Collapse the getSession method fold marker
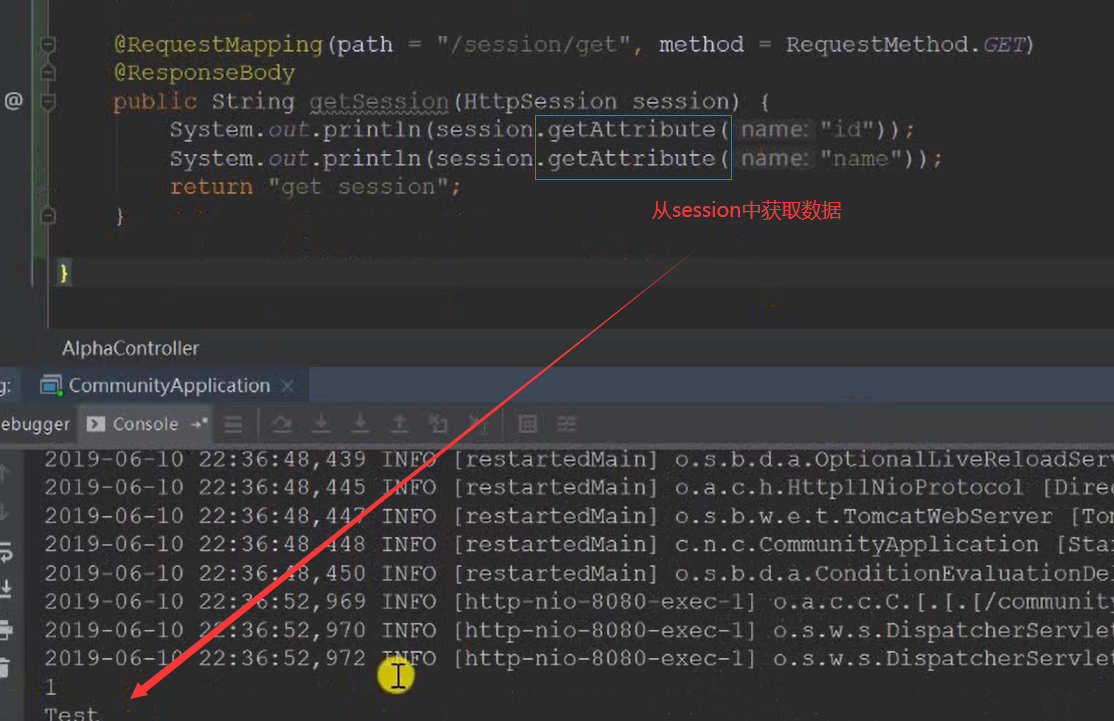1114x721 pixels. (48, 102)
